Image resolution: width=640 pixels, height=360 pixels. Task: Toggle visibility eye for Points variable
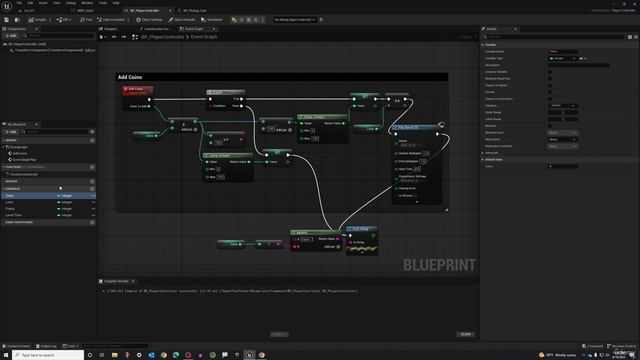[x=93, y=209]
